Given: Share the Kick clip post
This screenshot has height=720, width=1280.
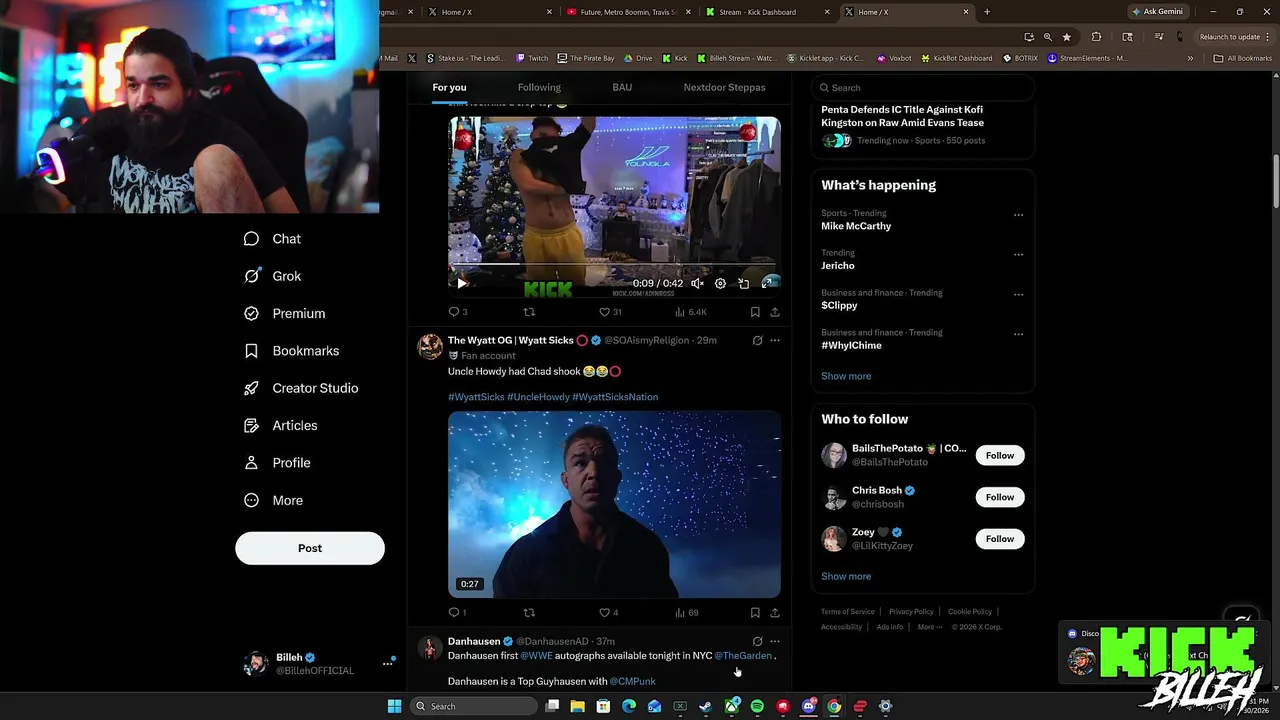Looking at the screenshot, I should [775, 312].
